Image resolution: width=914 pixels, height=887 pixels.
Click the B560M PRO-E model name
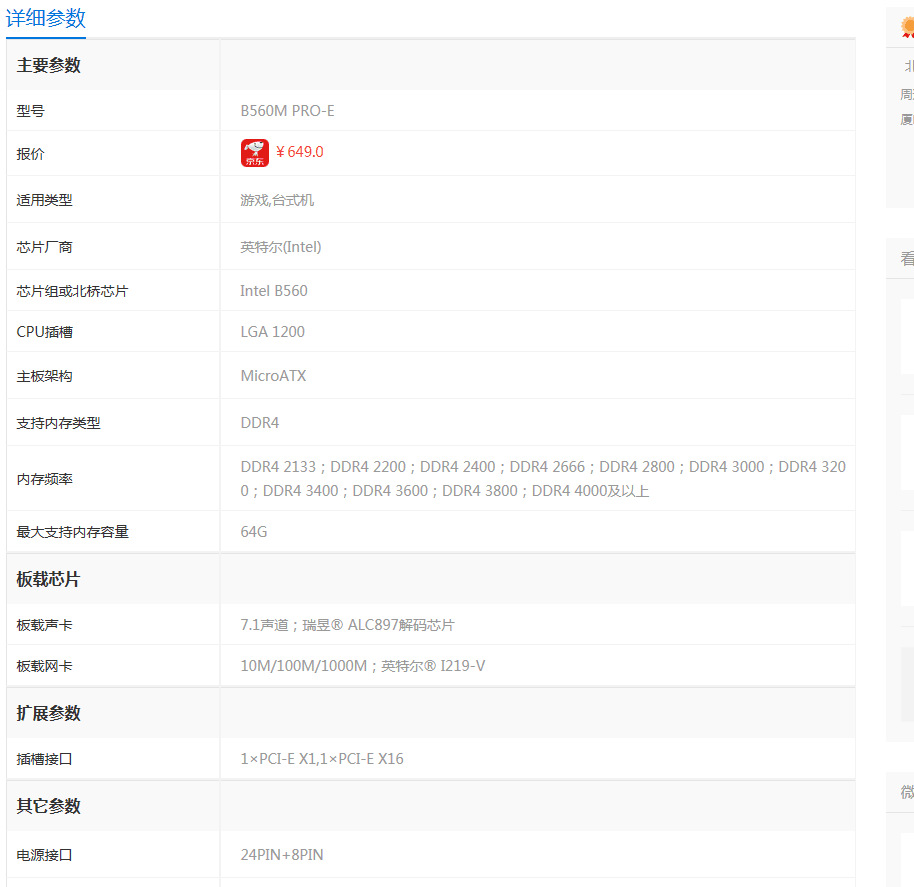click(x=287, y=111)
